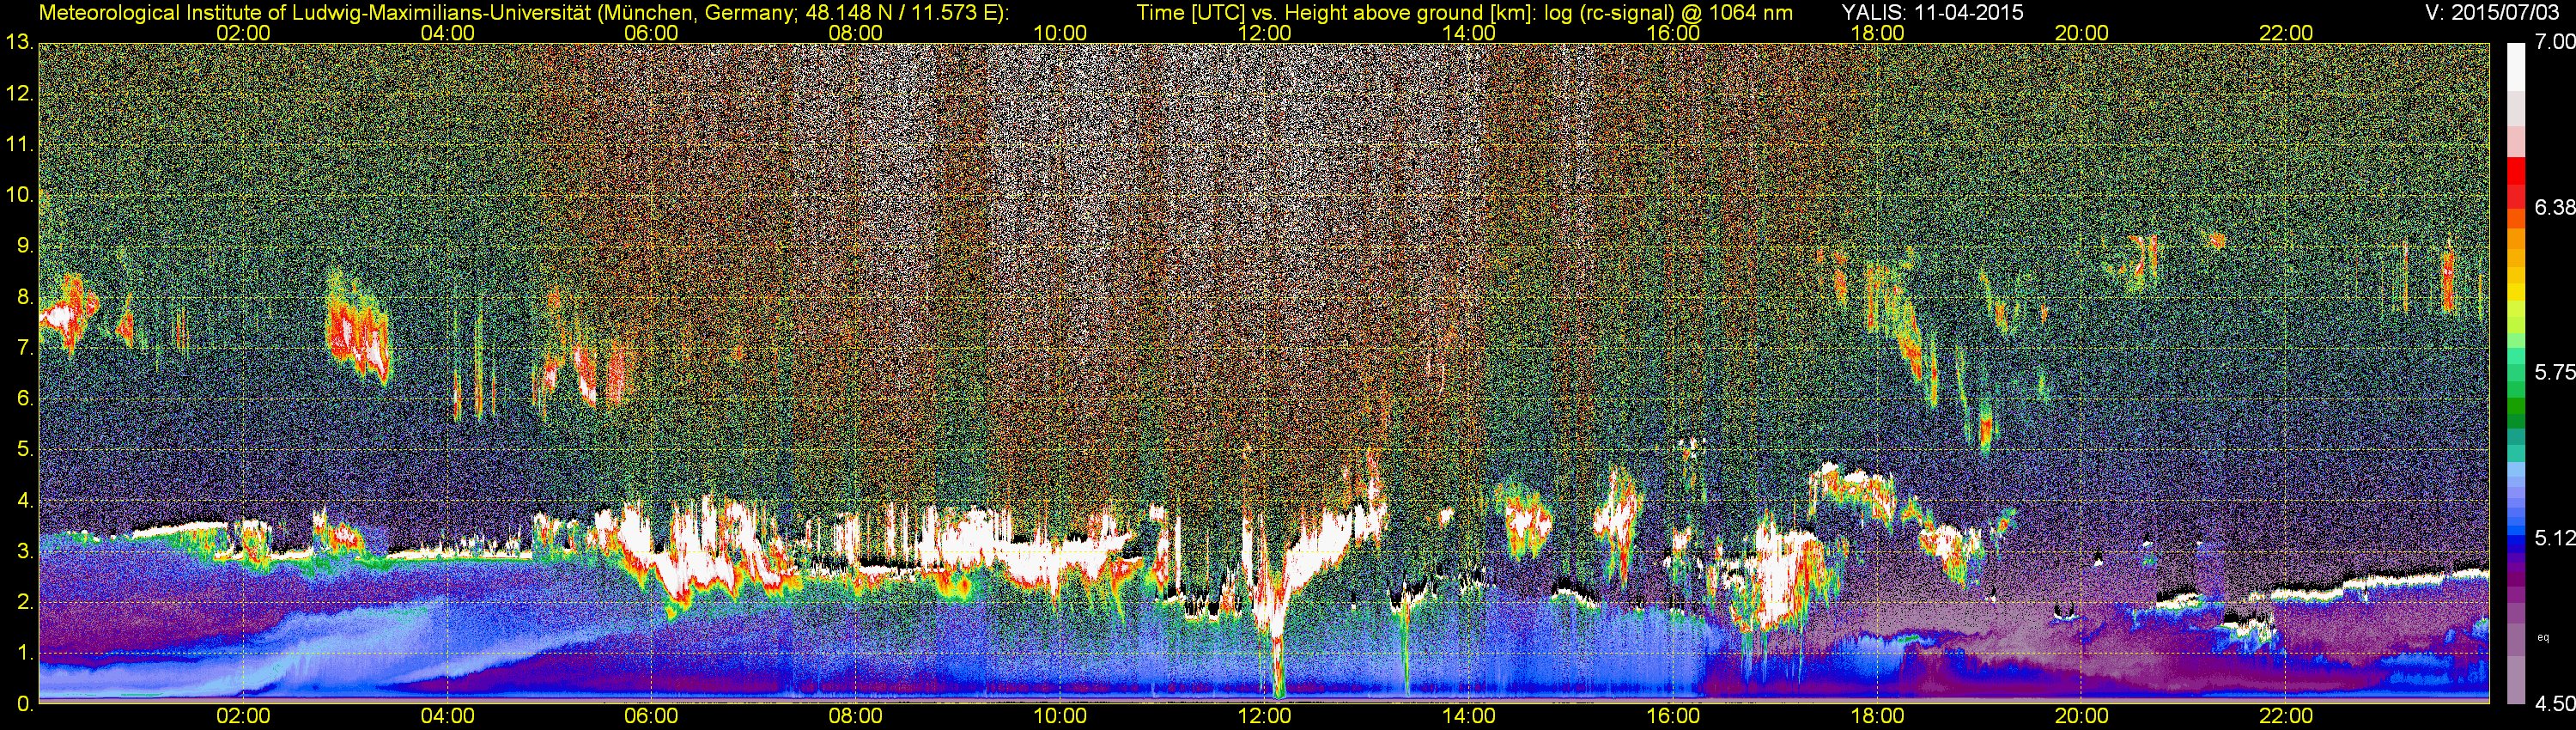Click '20:00' on the top time axis
Screen dimensions: 2576x730
2082,33
